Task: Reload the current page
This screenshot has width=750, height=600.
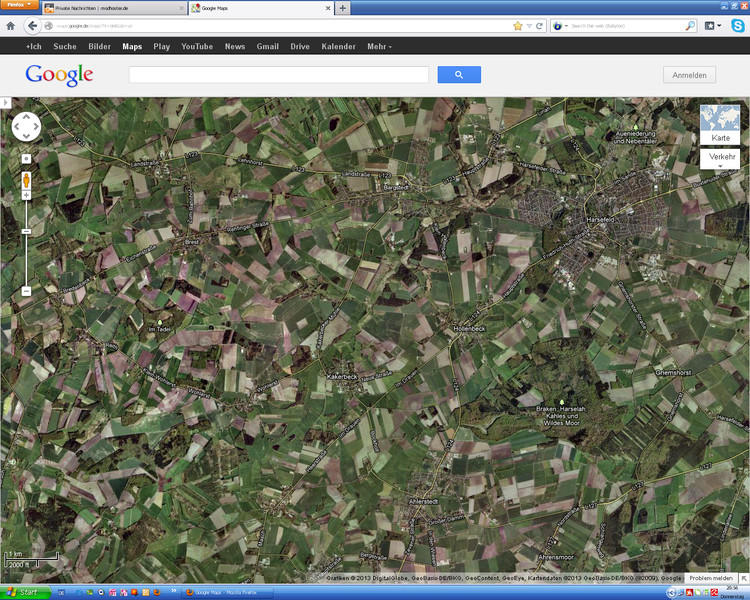Action: [x=539, y=26]
